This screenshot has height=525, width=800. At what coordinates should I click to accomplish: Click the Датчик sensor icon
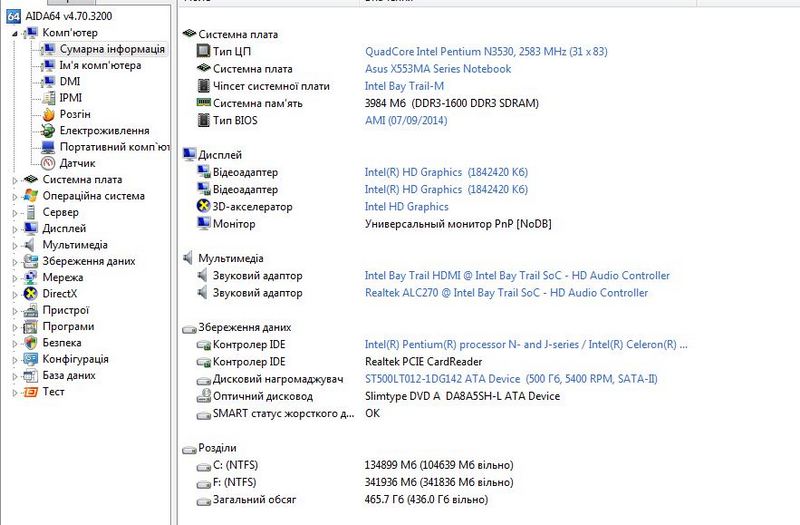coord(47,163)
